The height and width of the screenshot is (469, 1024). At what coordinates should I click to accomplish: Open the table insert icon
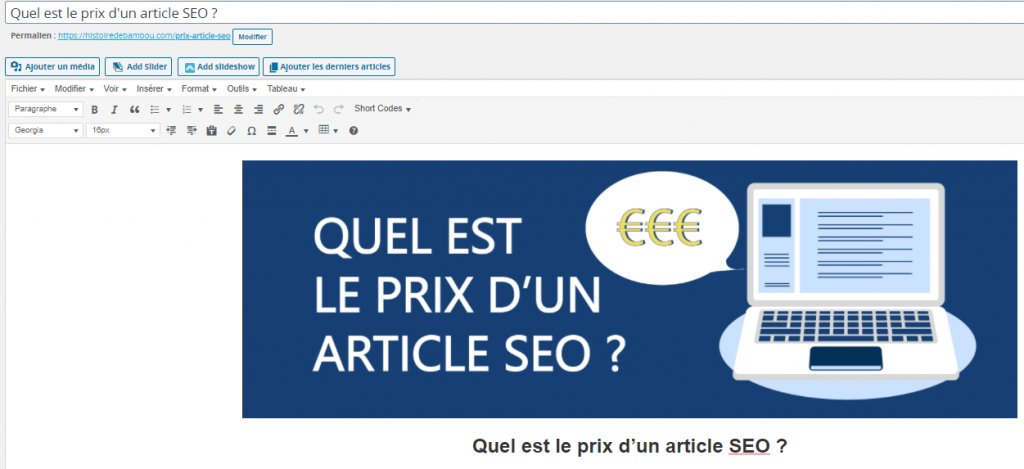pyautogui.click(x=323, y=130)
